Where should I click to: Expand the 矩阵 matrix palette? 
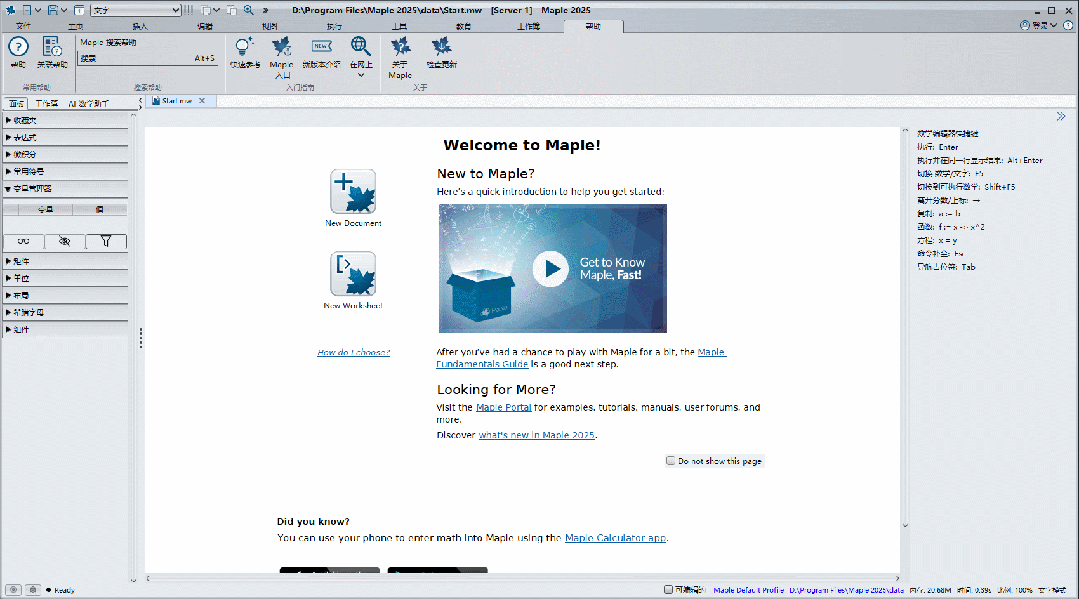click(x=65, y=262)
